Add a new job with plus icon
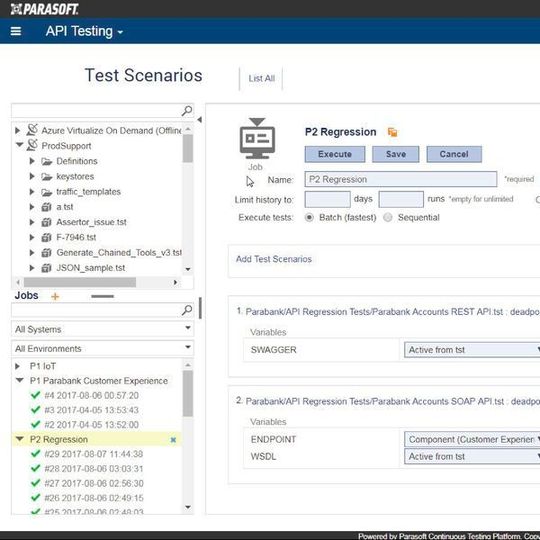Screen dimensions: 540x540 click(x=55, y=296)
